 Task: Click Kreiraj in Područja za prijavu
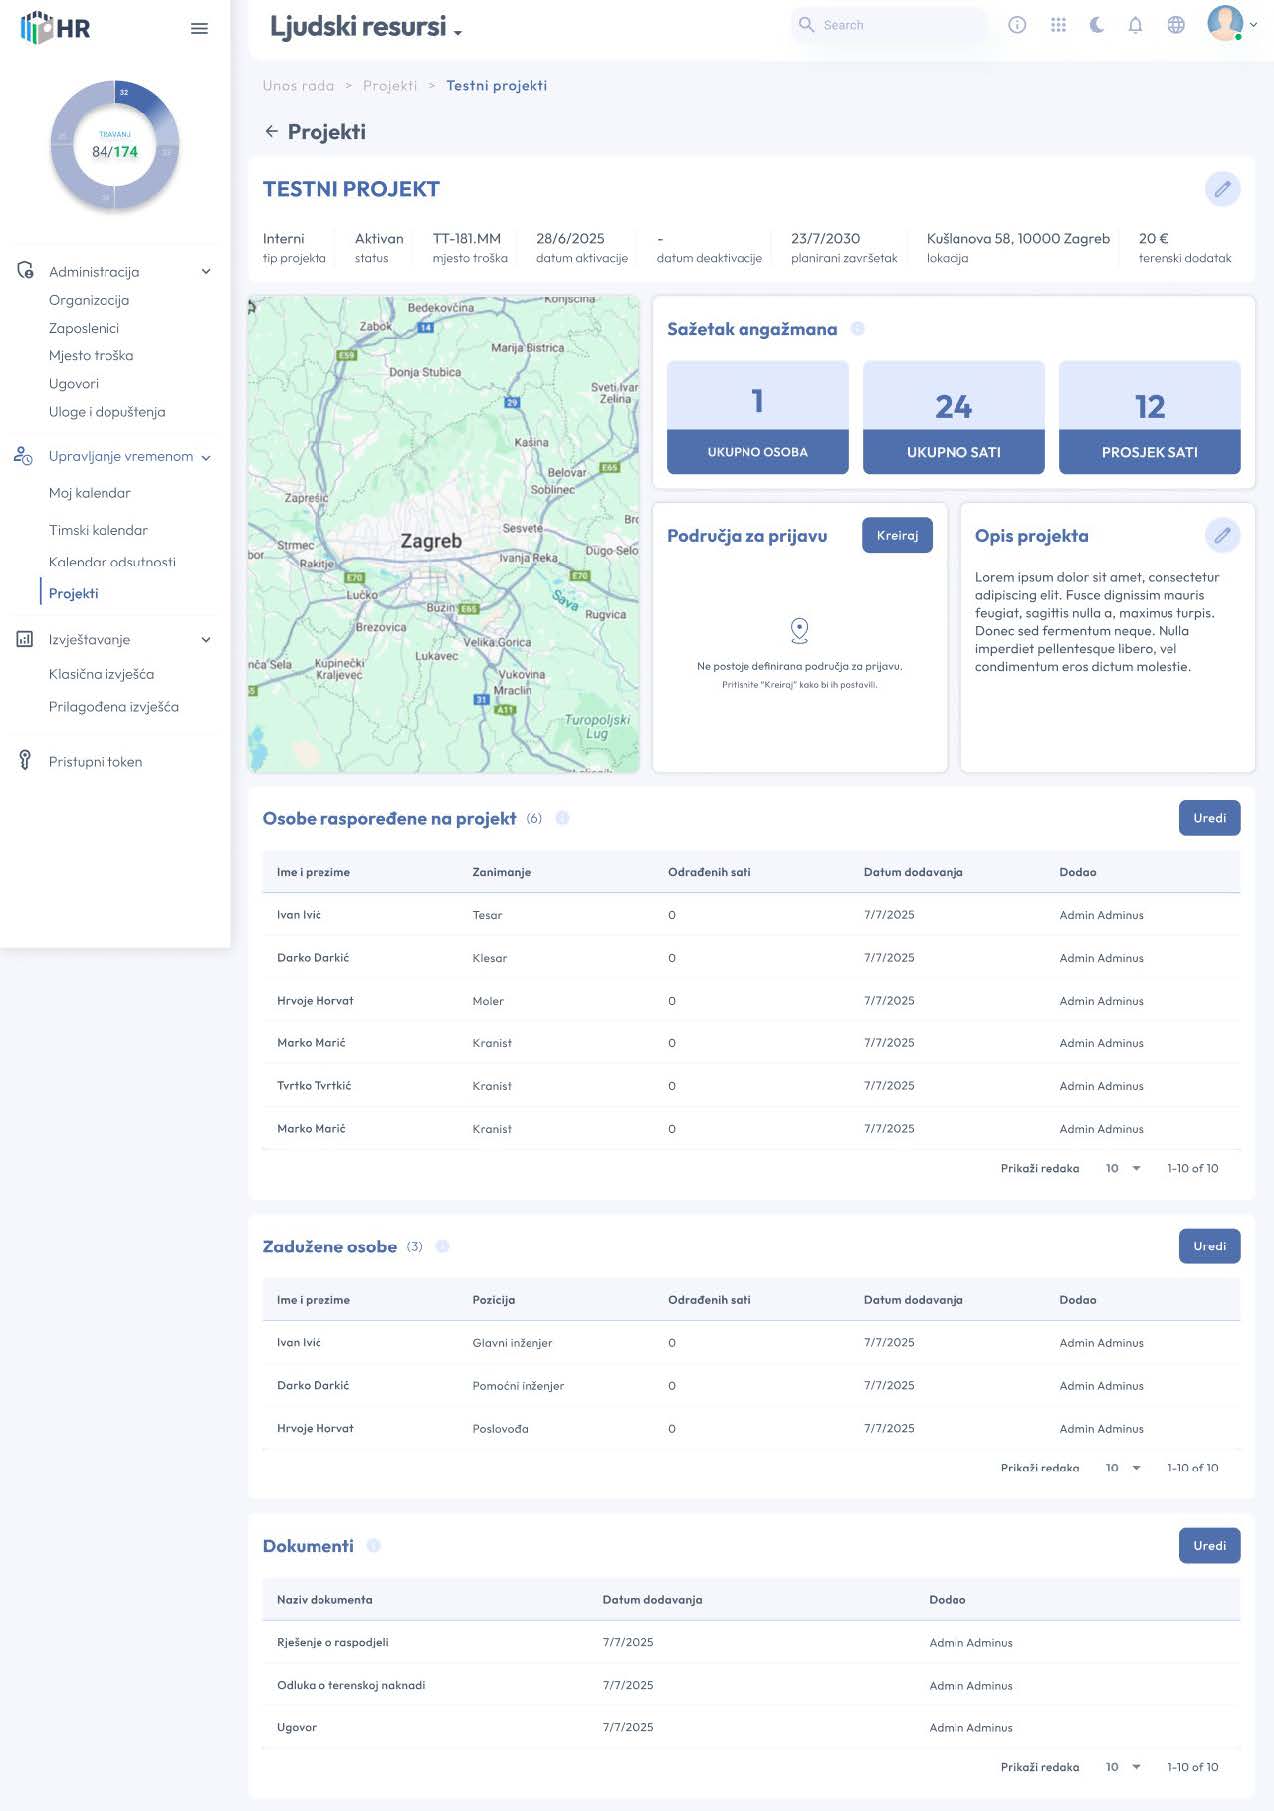(897, 535)
